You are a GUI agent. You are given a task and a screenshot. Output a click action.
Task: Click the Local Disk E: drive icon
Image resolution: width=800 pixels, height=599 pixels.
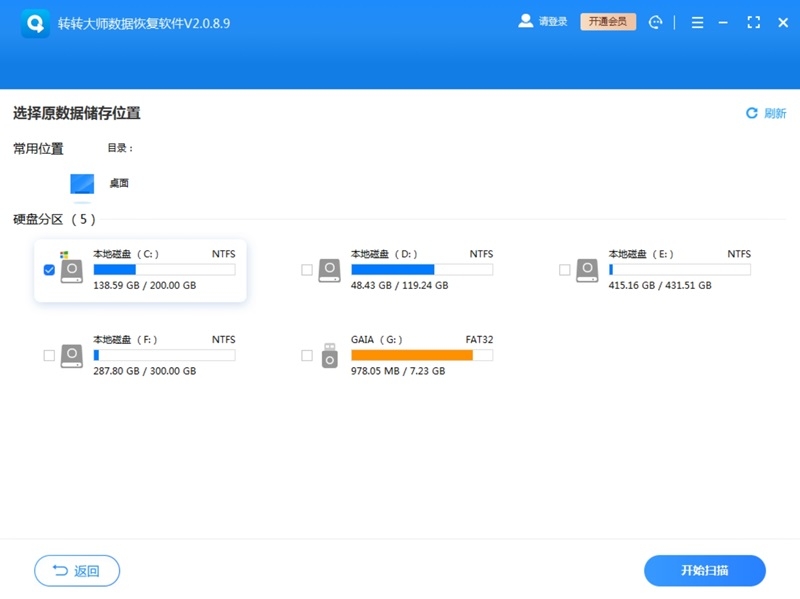585,269
